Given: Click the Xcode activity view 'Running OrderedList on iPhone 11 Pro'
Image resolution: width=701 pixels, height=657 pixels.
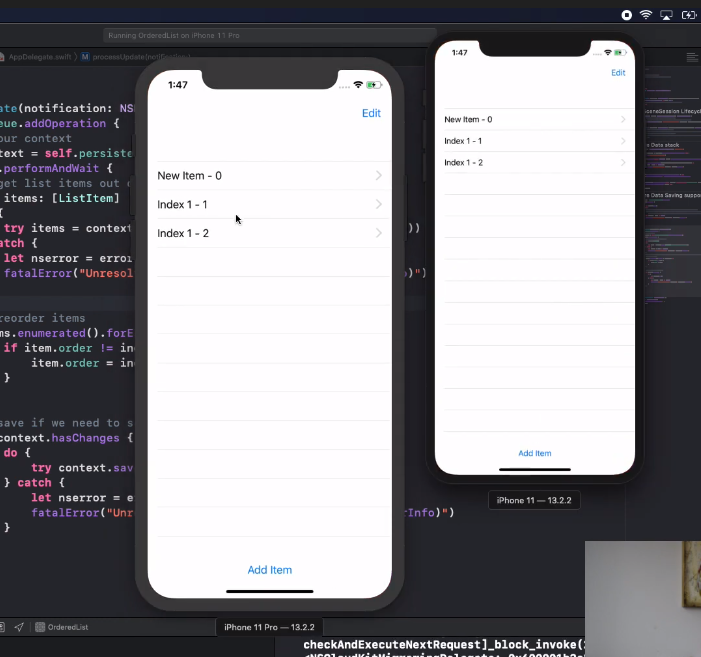Looking at the screenshot, I should point(269,35).
